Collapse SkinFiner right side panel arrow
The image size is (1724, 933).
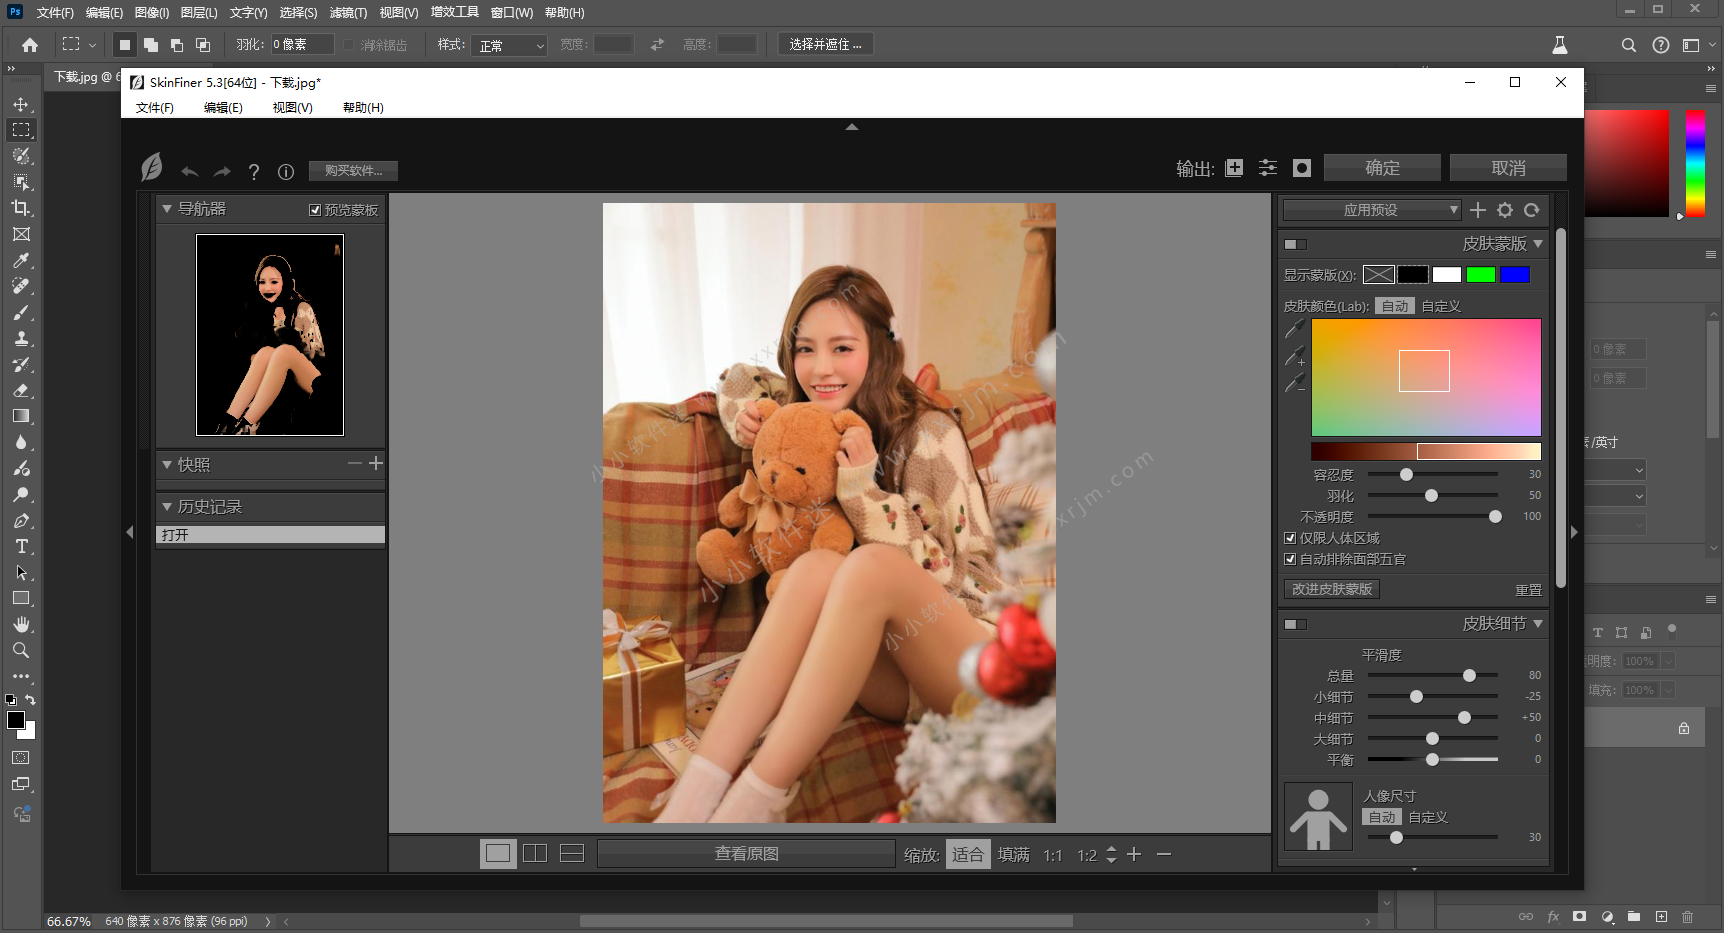[x=1574, y=532]
